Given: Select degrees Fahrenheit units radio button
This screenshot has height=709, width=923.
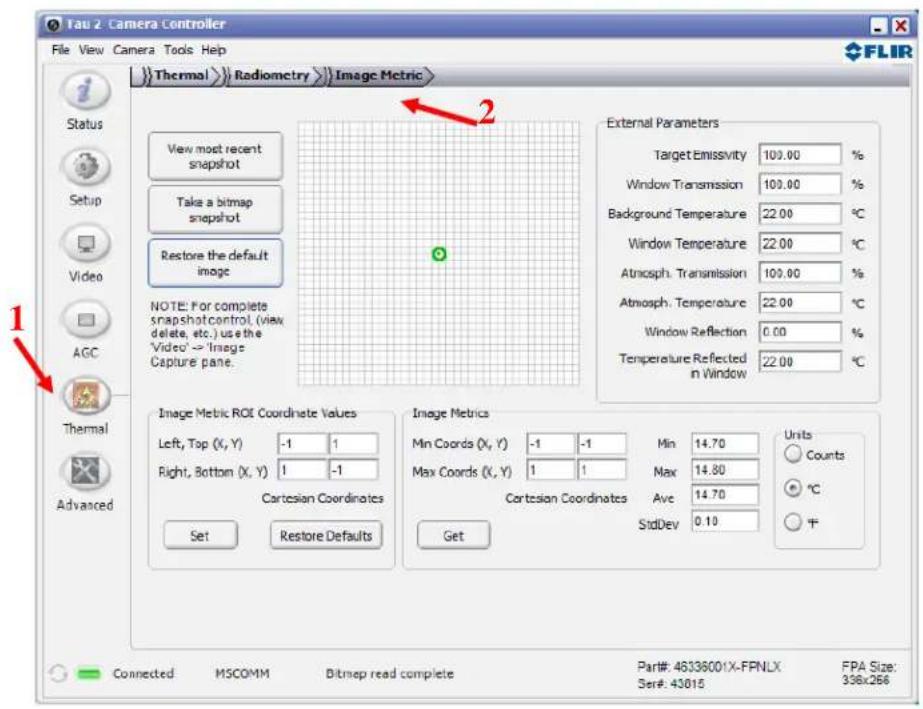Looking at the screenshot, I should (x=793, y=522).
